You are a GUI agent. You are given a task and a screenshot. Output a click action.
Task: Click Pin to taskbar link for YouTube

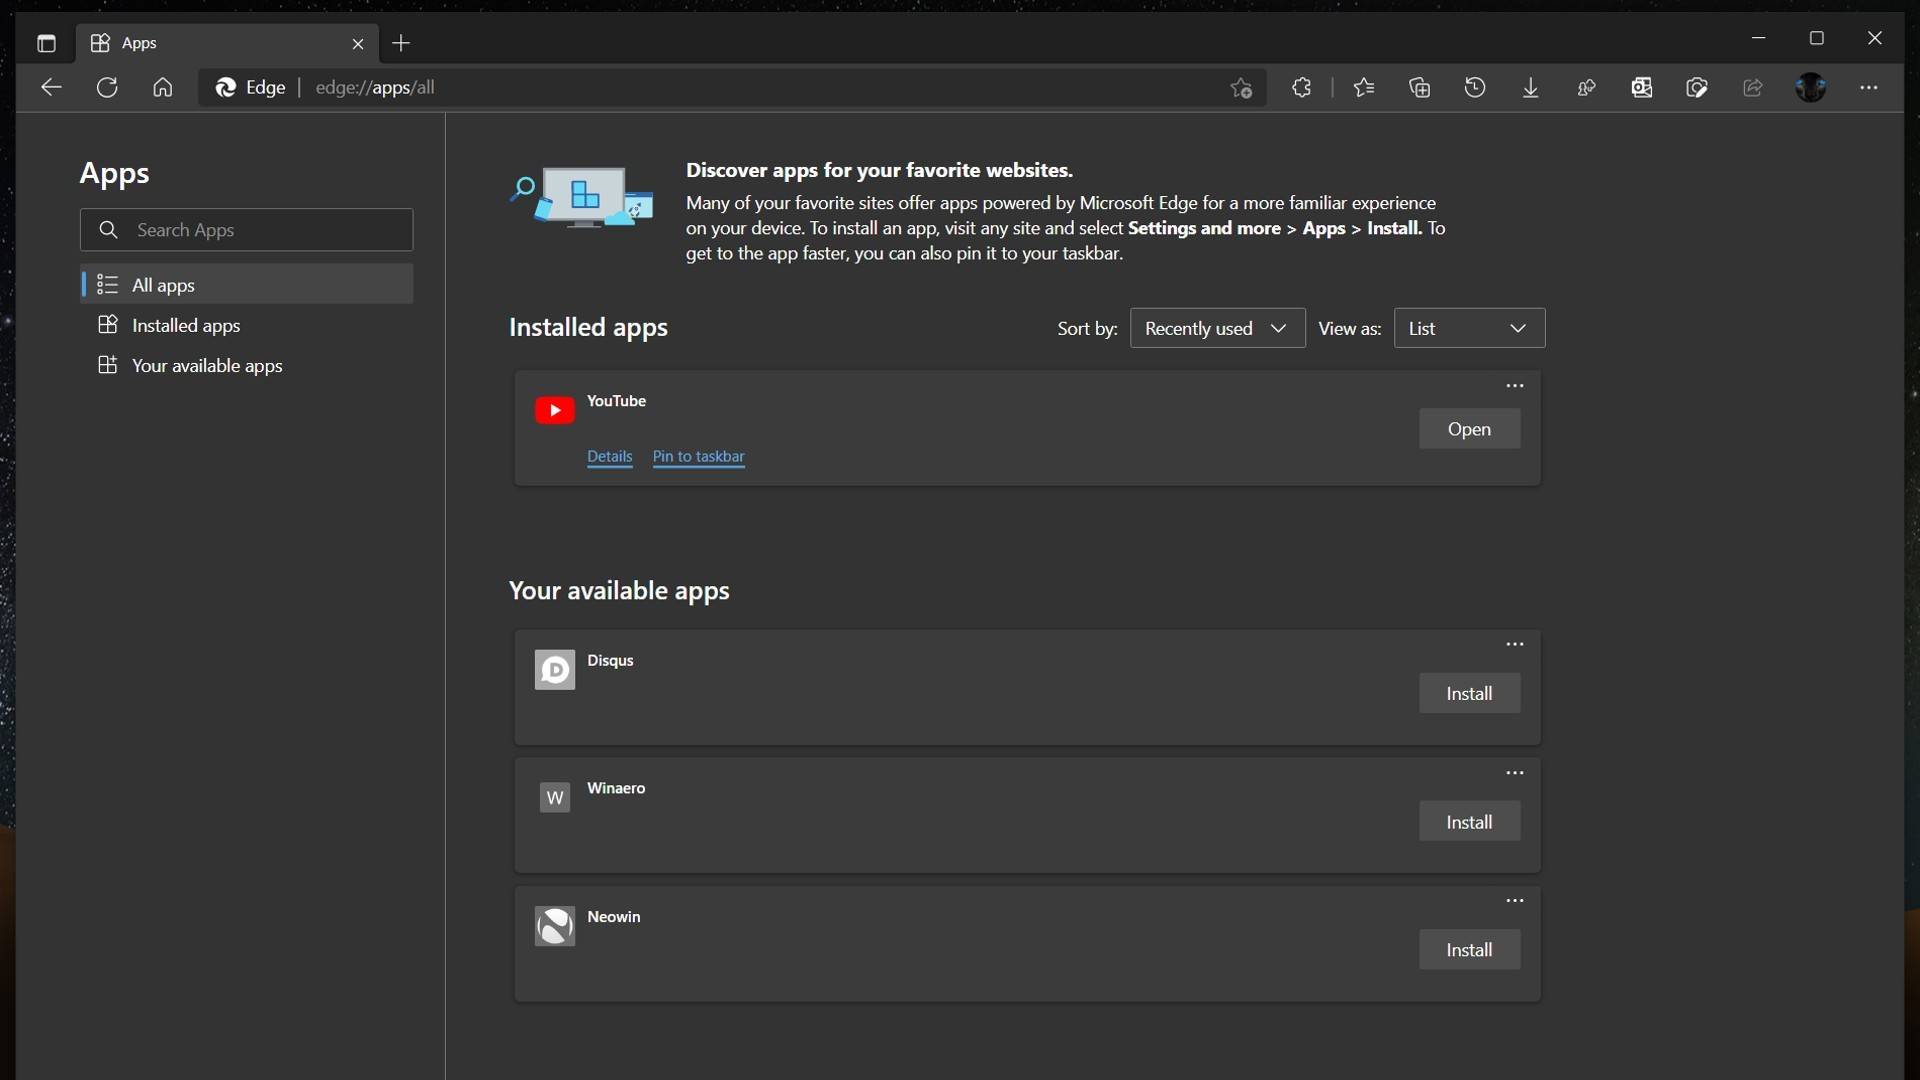coord(699,456)
